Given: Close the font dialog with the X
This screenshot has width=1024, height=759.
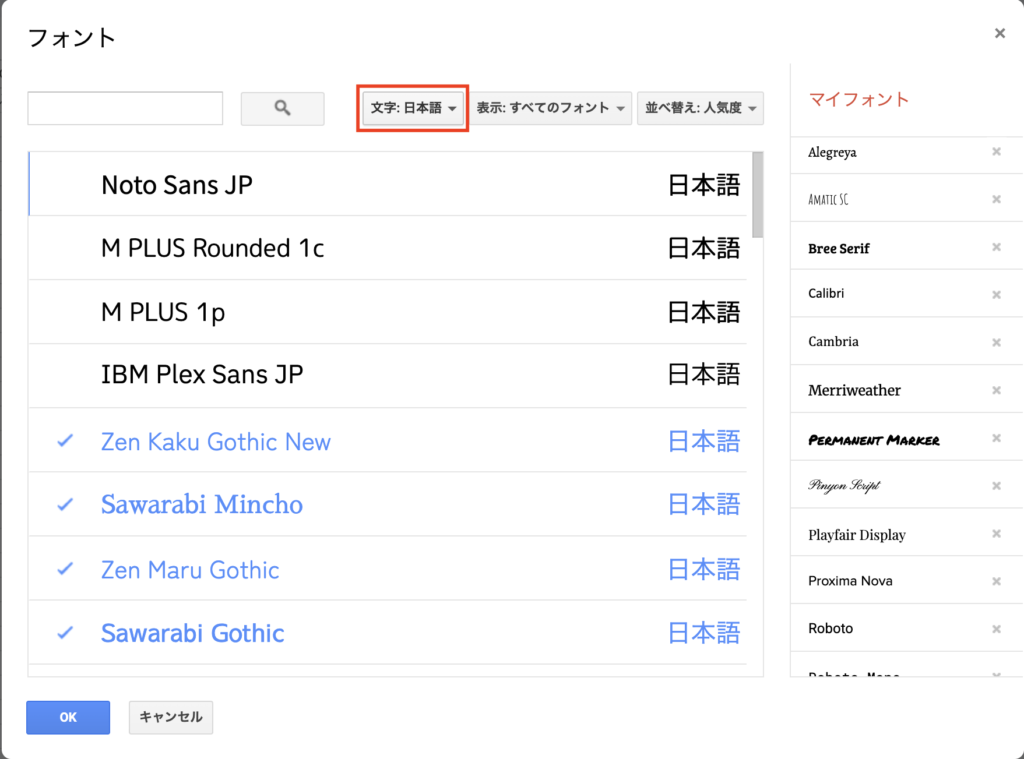Looking at the screenshot, I should pyautogui.click(x=999, y=34).
